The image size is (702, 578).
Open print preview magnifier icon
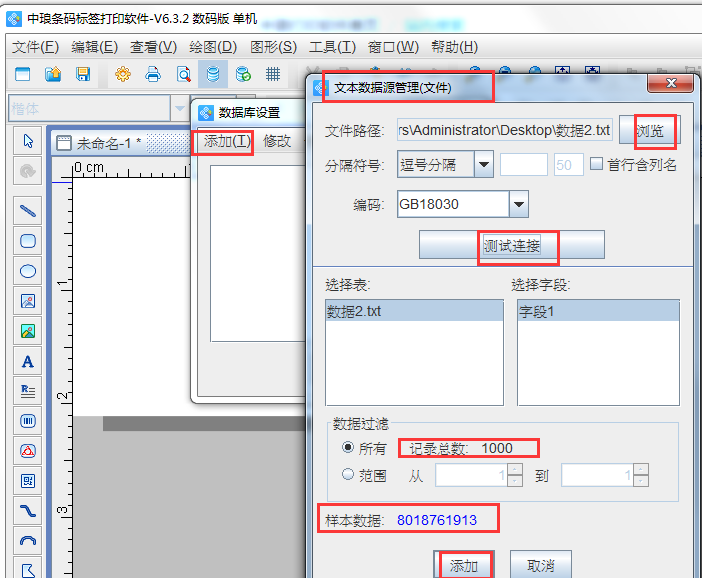183,74
